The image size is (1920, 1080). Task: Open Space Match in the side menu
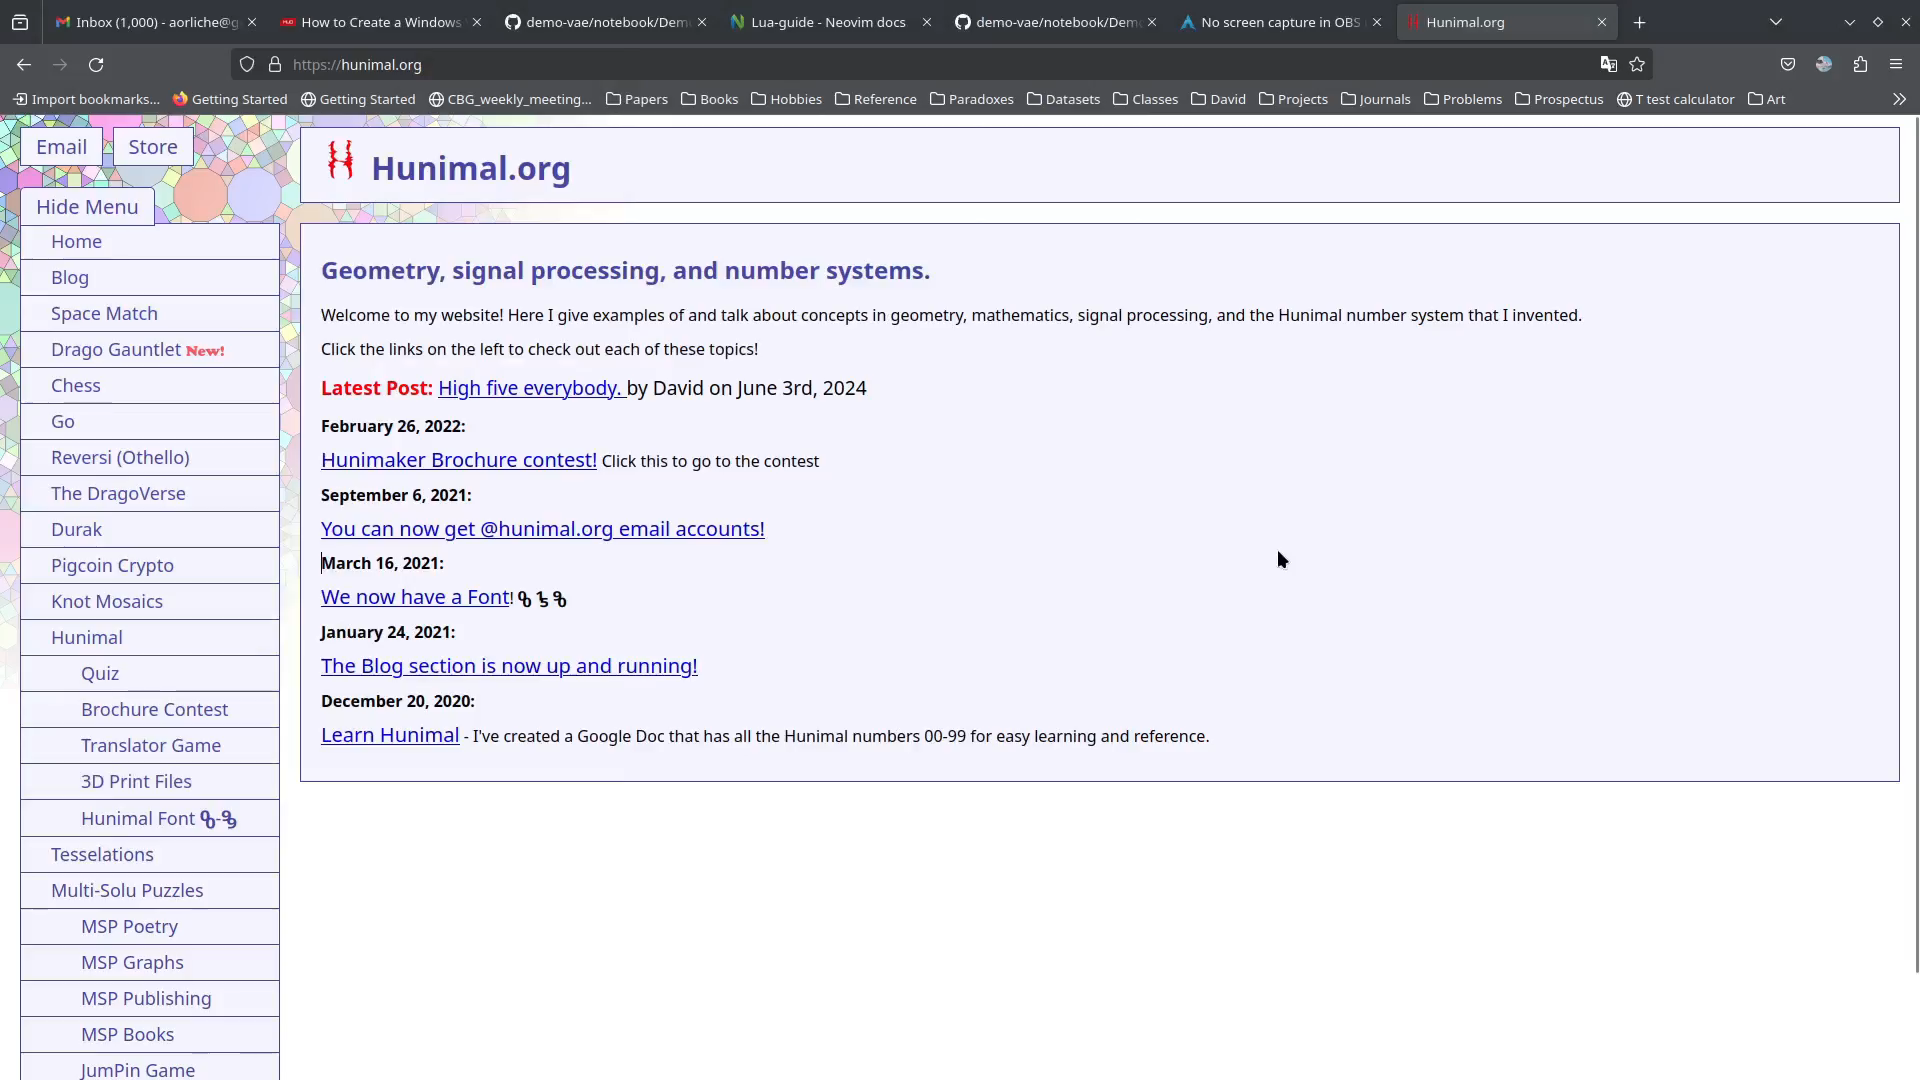coord(150,314)
